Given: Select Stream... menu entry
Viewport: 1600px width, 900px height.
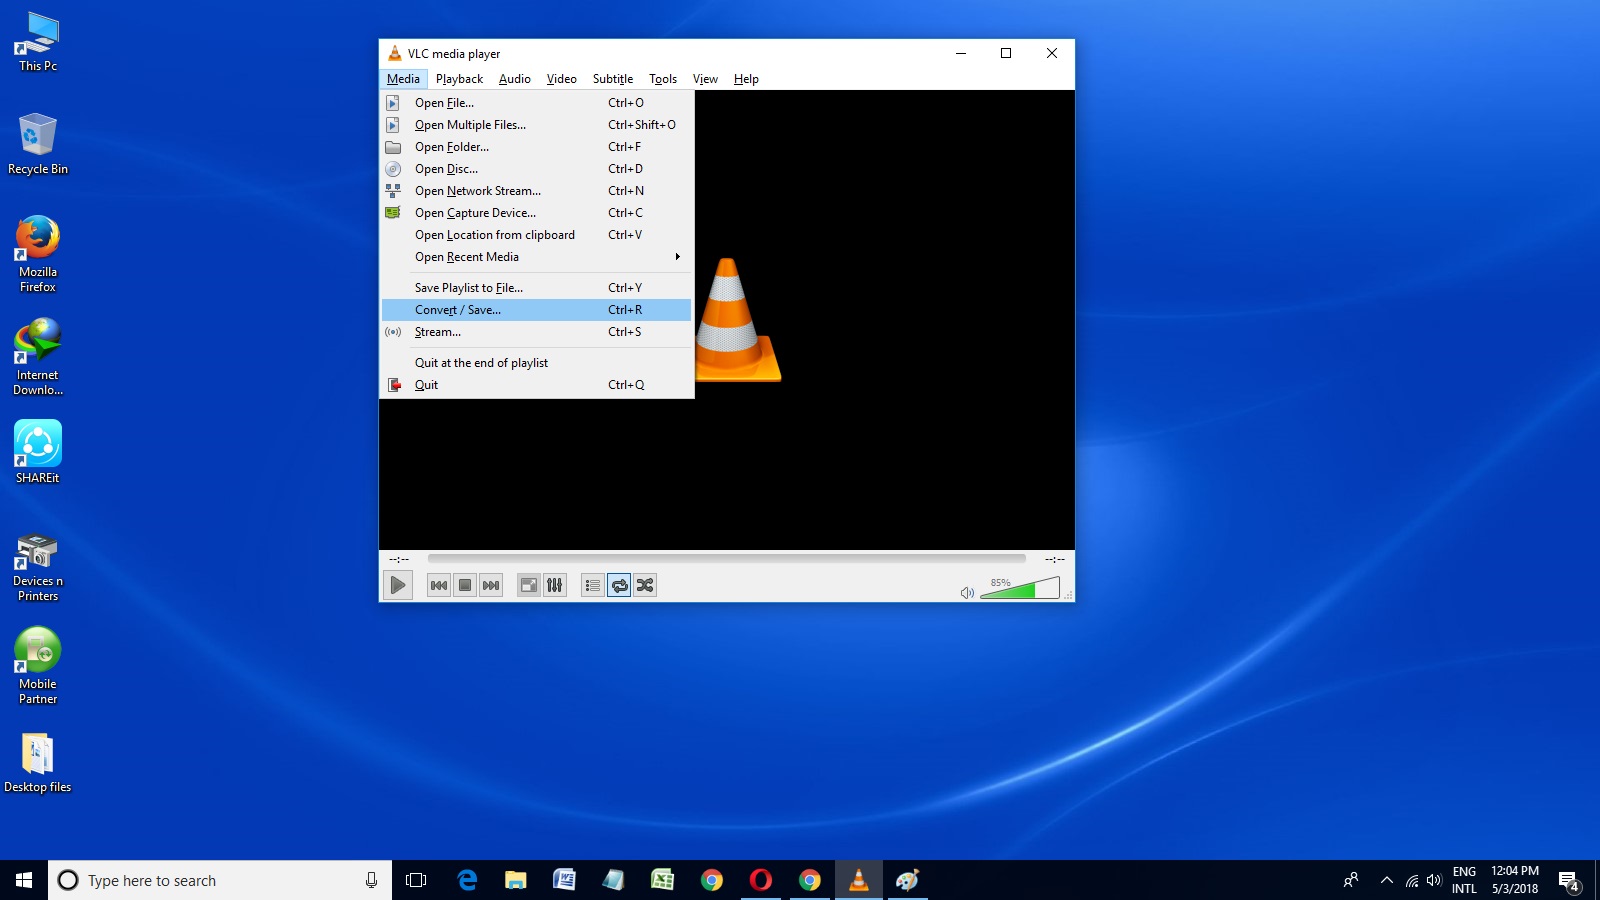Looking at the screenshot, I should tap(537, 332).
